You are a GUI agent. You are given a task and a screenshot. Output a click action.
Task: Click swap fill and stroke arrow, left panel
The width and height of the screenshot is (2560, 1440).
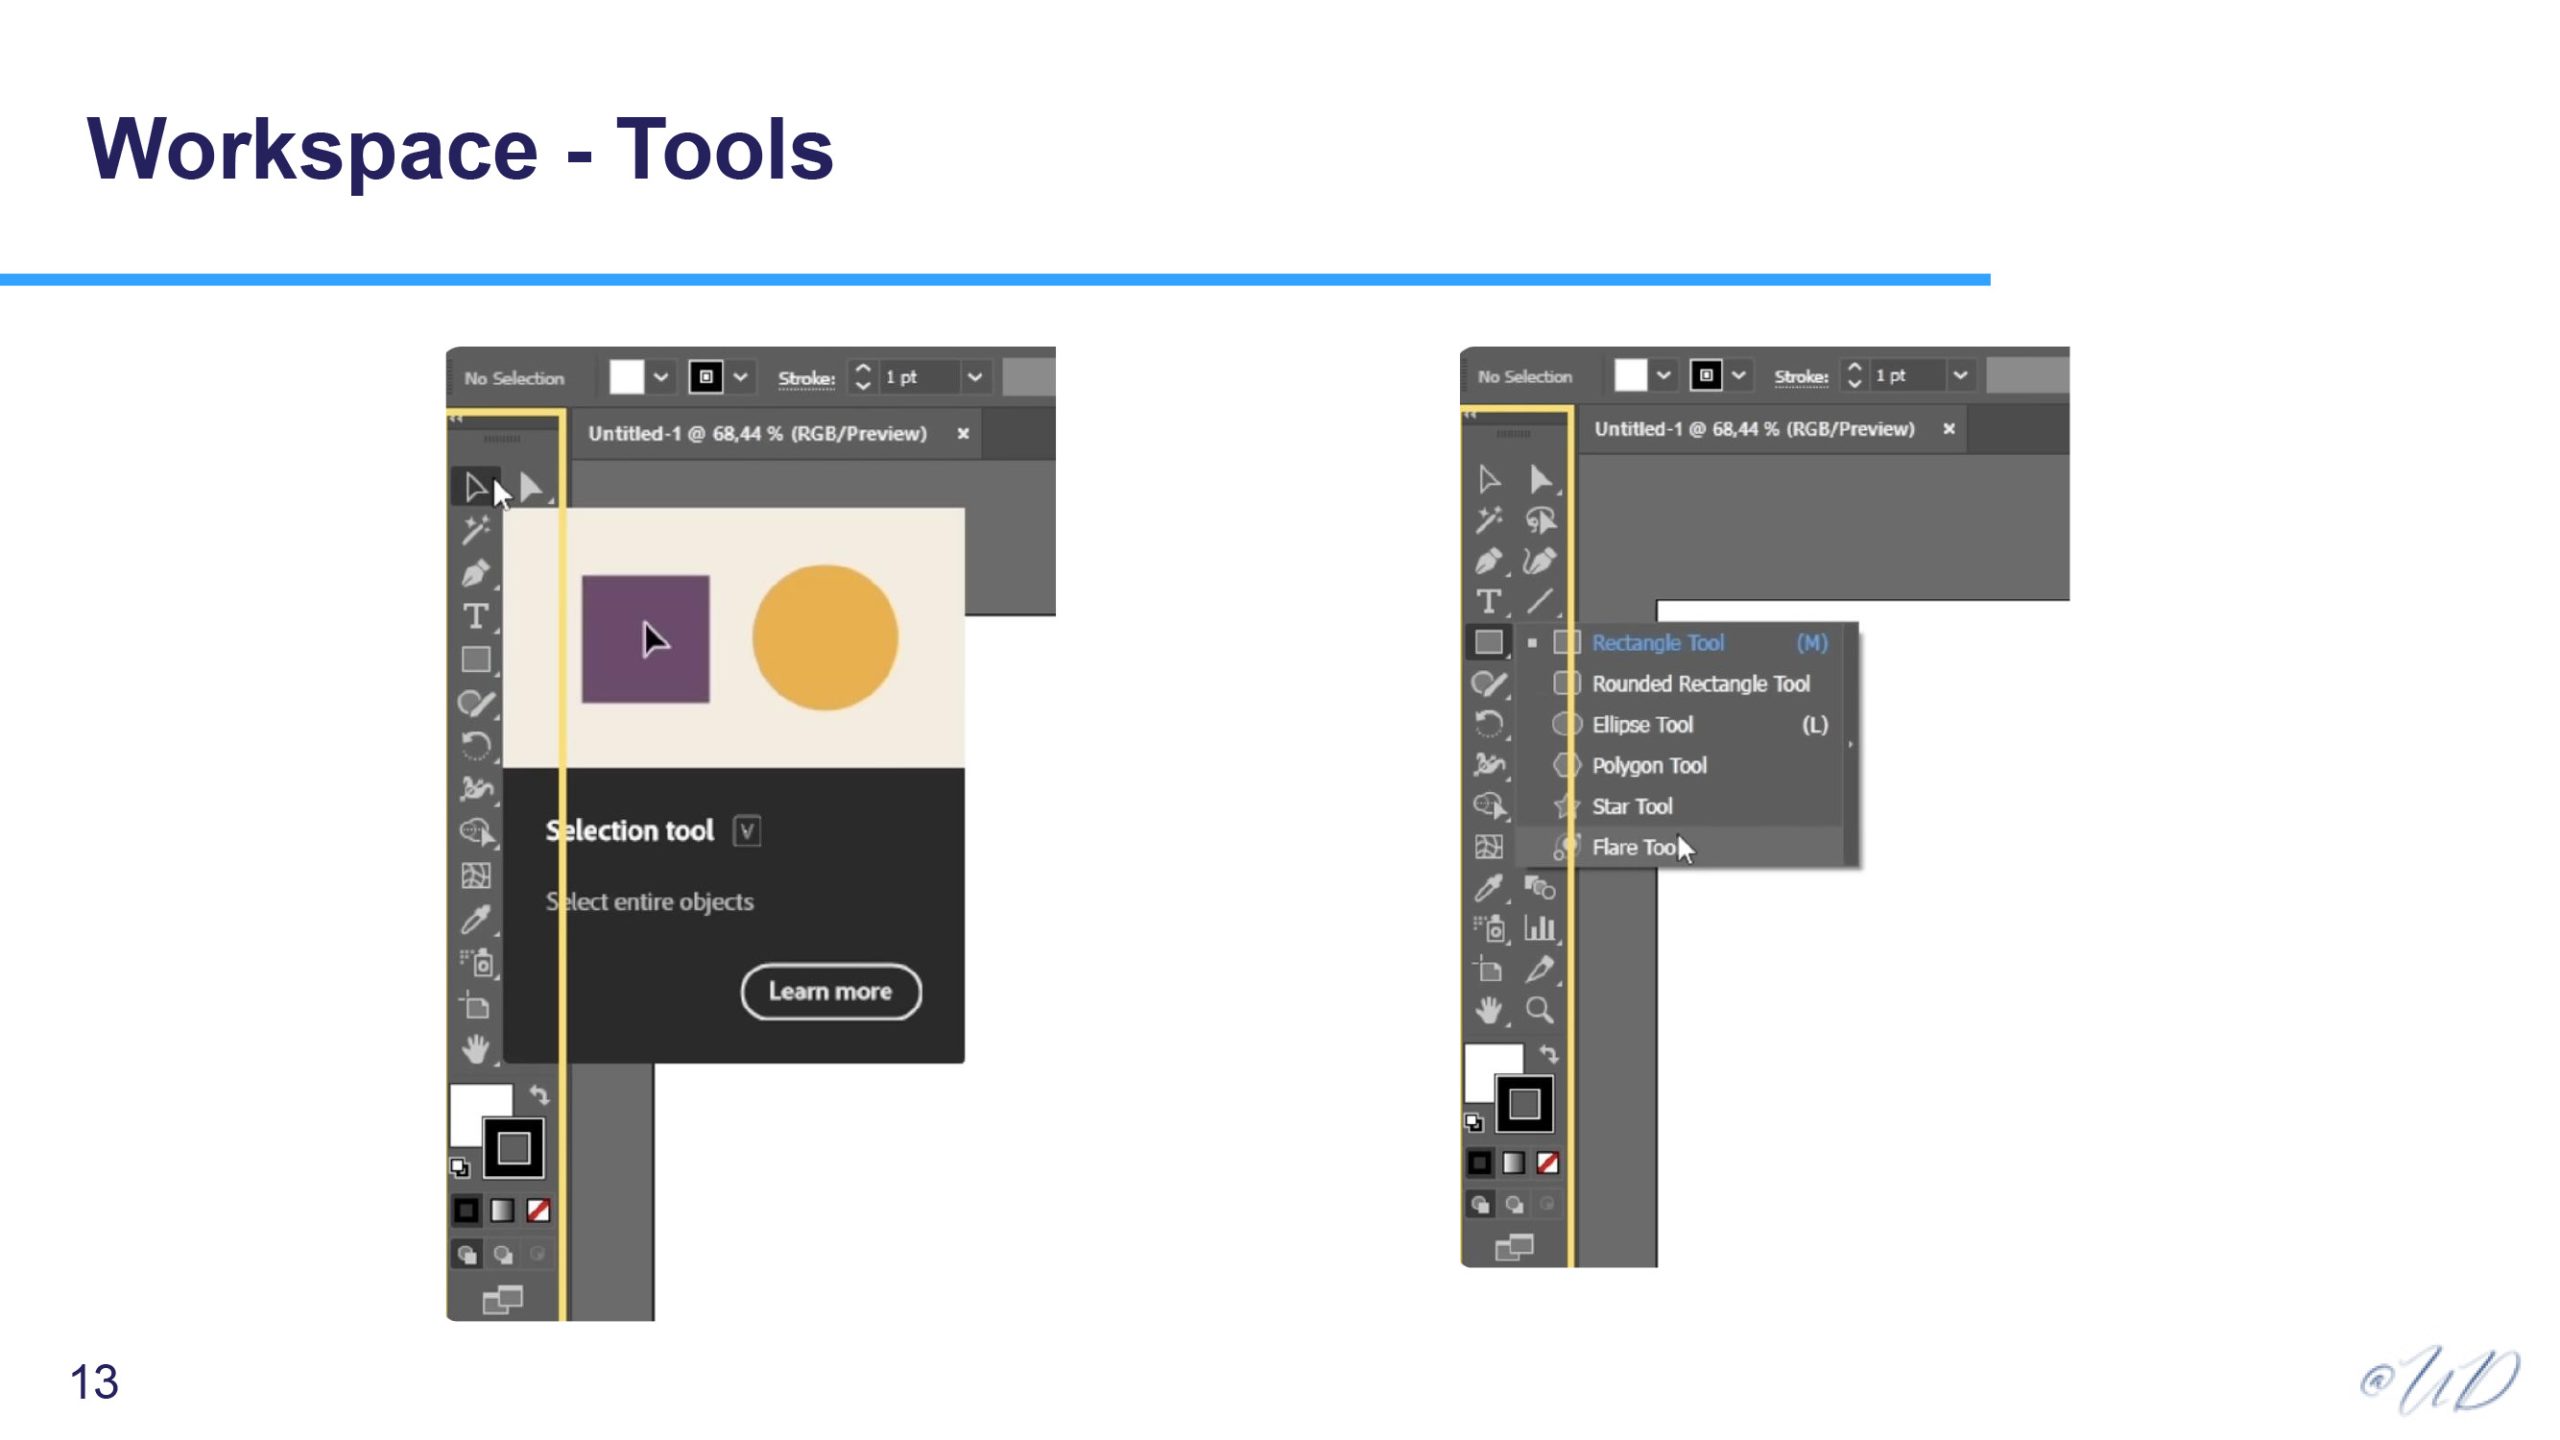[539, 1095]
